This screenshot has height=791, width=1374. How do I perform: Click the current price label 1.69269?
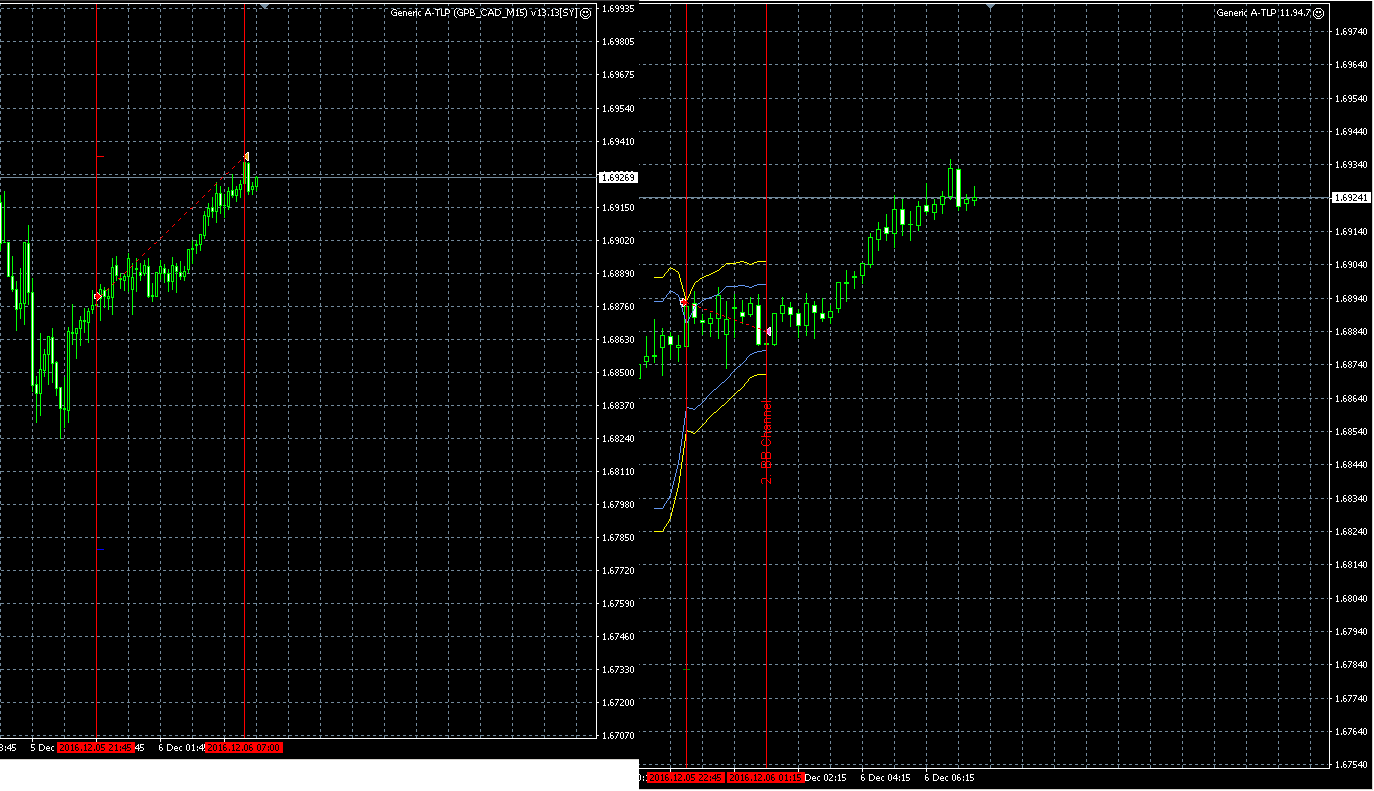pyautogui.click(x=617, y=177)
